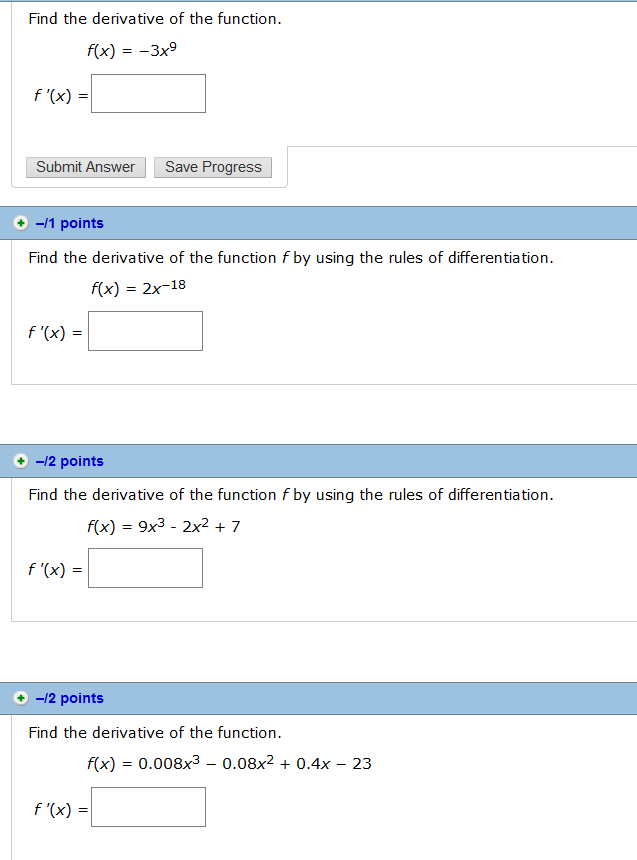Open –/2 points label above 9x³ question

pyautogui.click(x=70, y=461)
